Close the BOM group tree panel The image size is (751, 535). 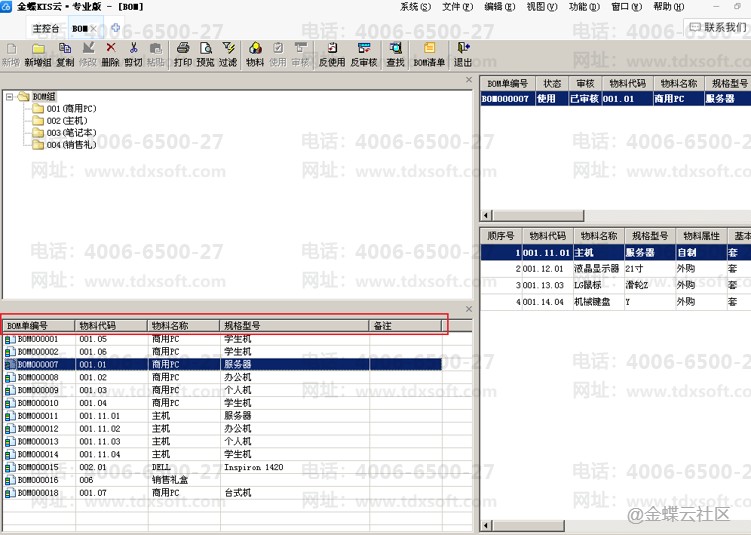469,80
